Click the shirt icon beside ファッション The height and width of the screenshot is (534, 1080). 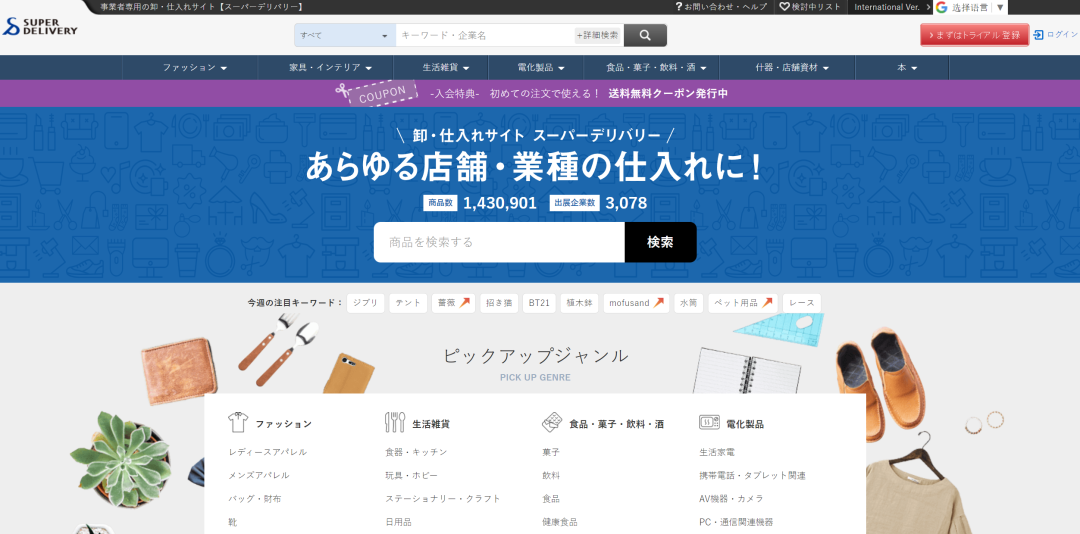click(x=237, y=422)
